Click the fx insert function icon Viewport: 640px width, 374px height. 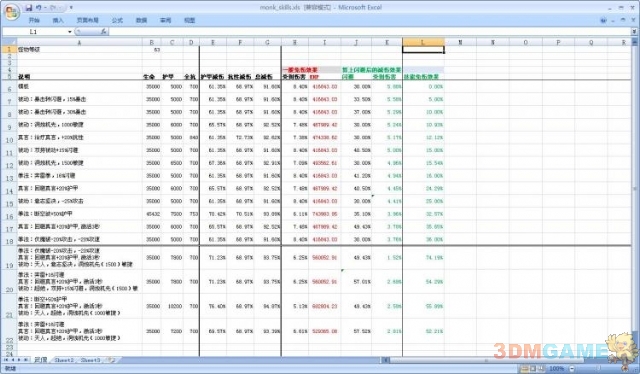point(104,31)
